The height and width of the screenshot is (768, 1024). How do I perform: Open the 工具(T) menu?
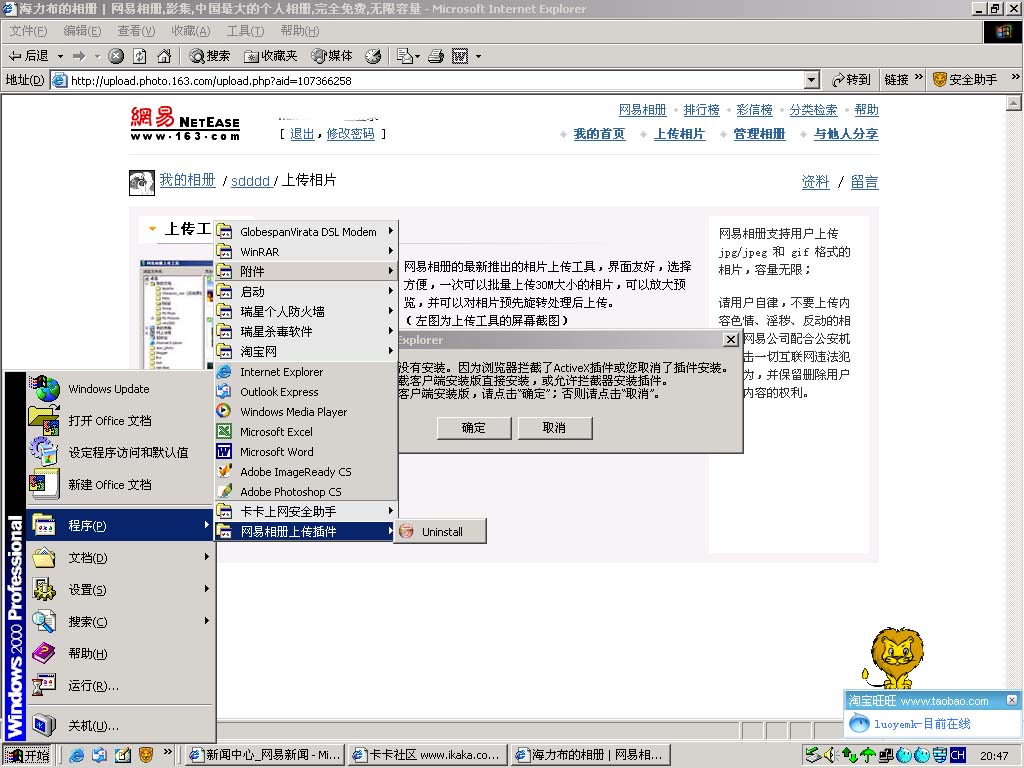[246, 31]
